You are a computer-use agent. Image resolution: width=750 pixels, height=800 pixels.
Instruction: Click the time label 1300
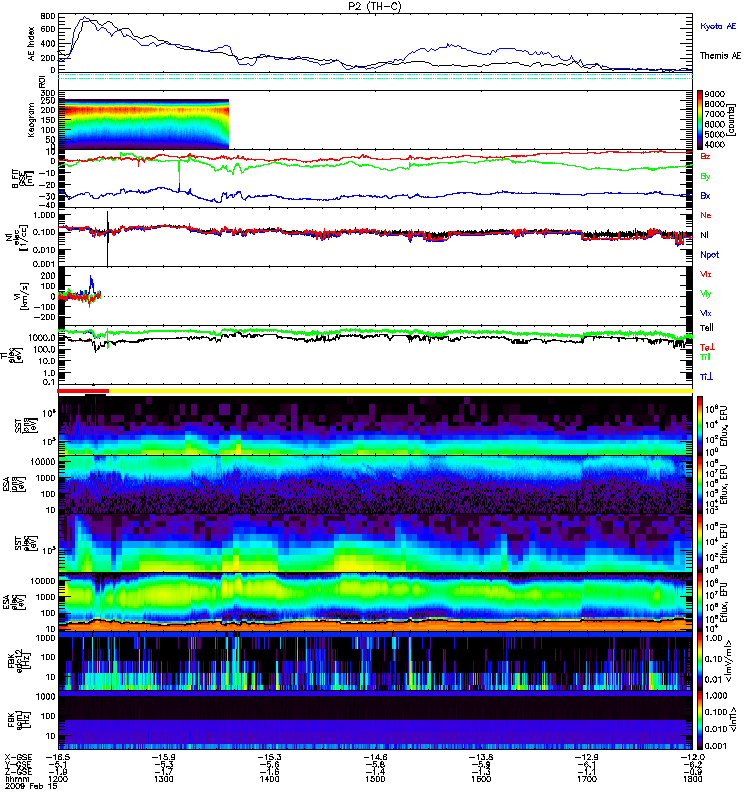point(163,779)
